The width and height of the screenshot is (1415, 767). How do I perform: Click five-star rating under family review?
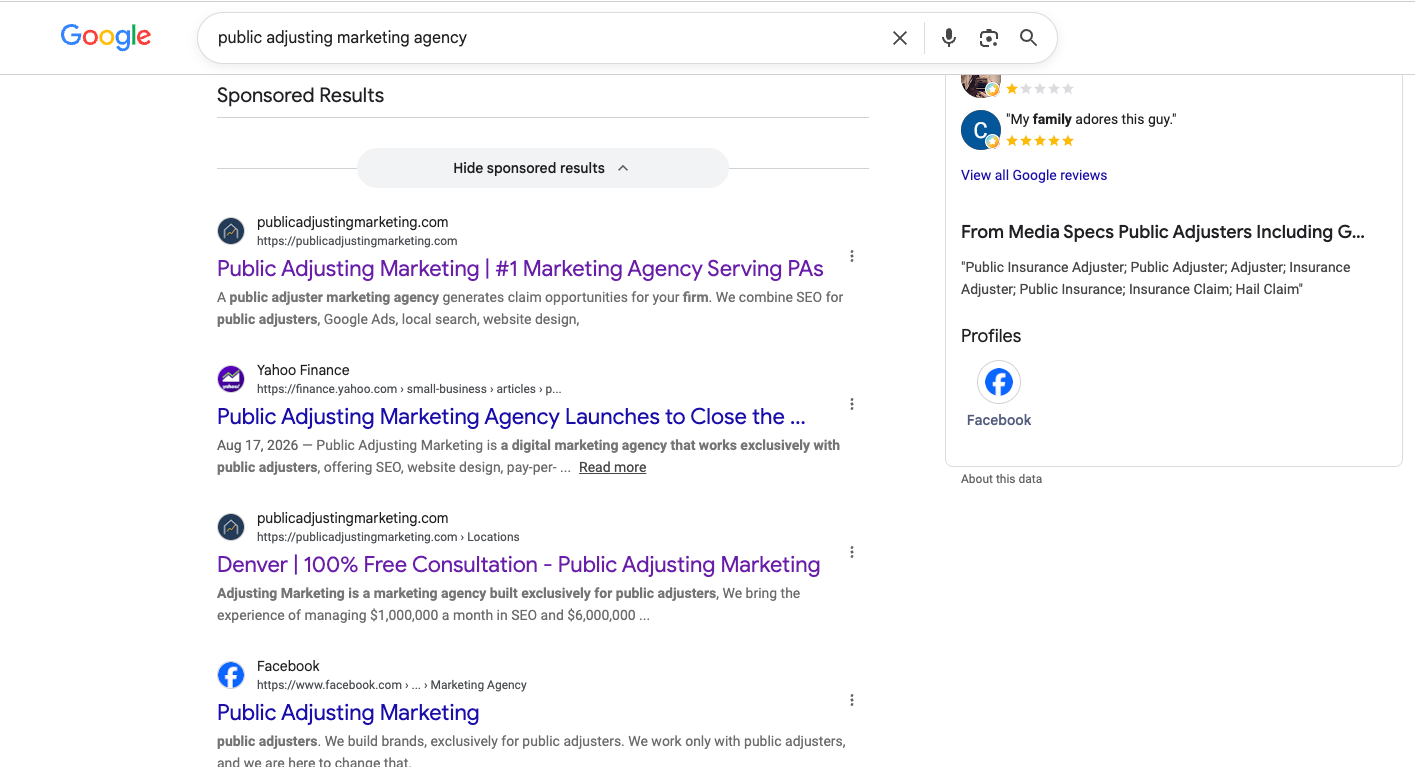[1040, 141]
